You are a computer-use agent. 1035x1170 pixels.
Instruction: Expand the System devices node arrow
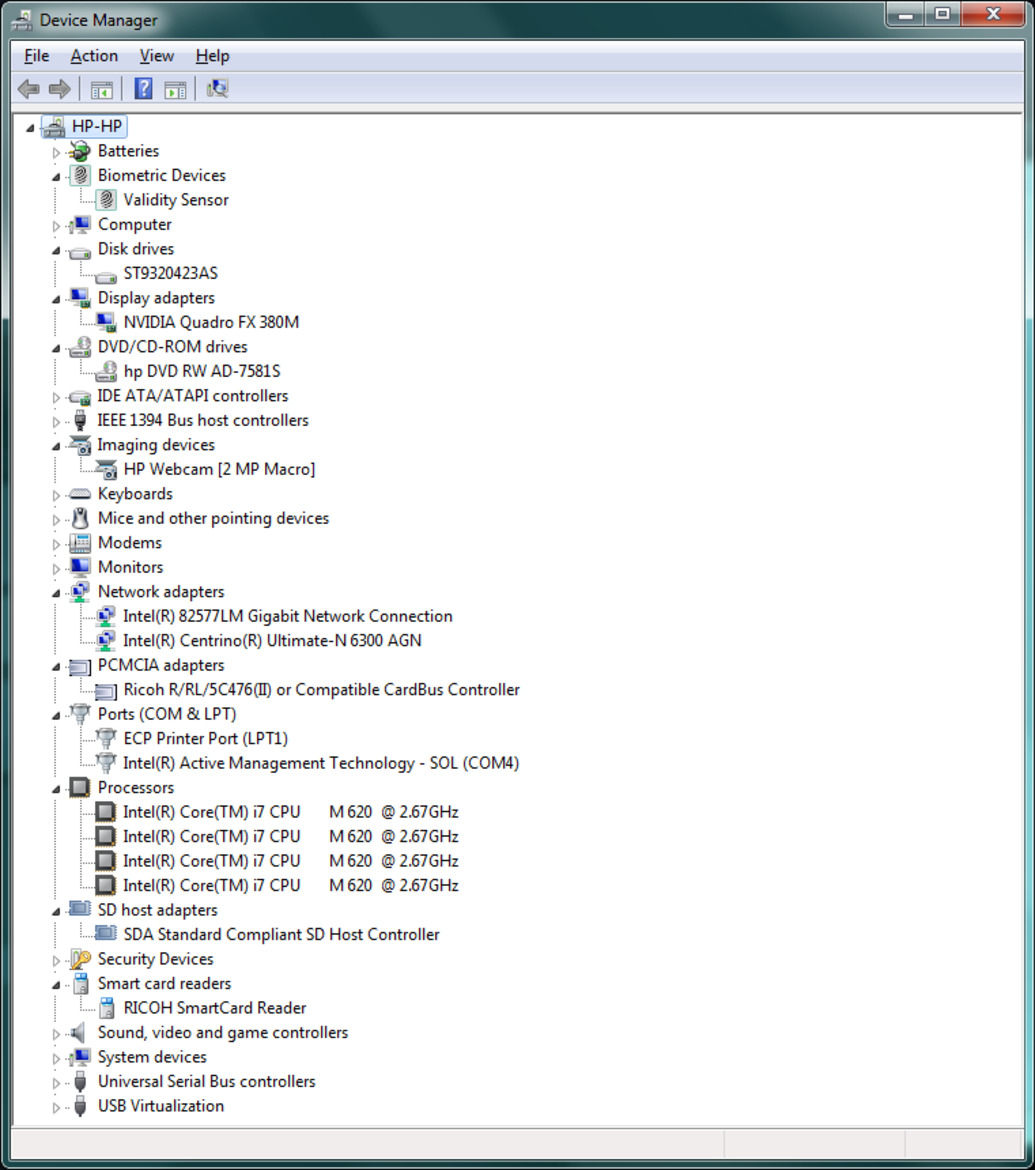click(56, 1058)
